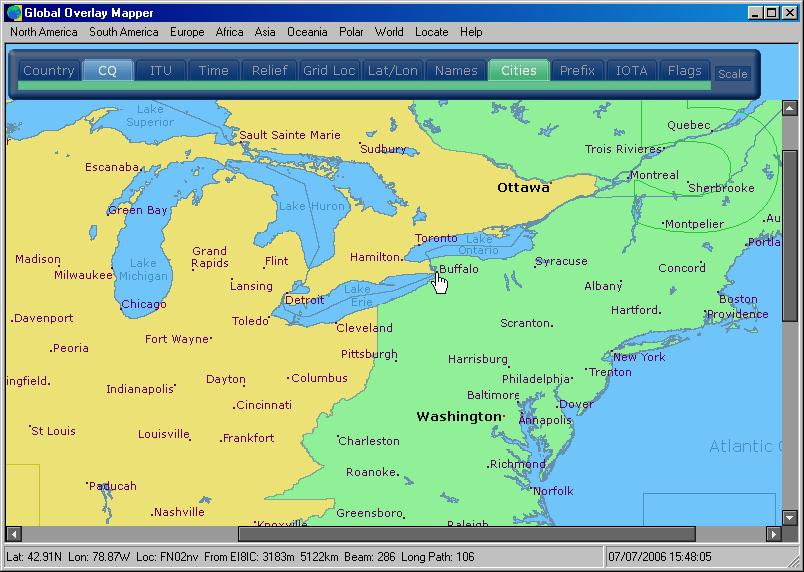Click the Lat 42.91N status bar reading
The image size is (804, 572).
pos(34,557)
